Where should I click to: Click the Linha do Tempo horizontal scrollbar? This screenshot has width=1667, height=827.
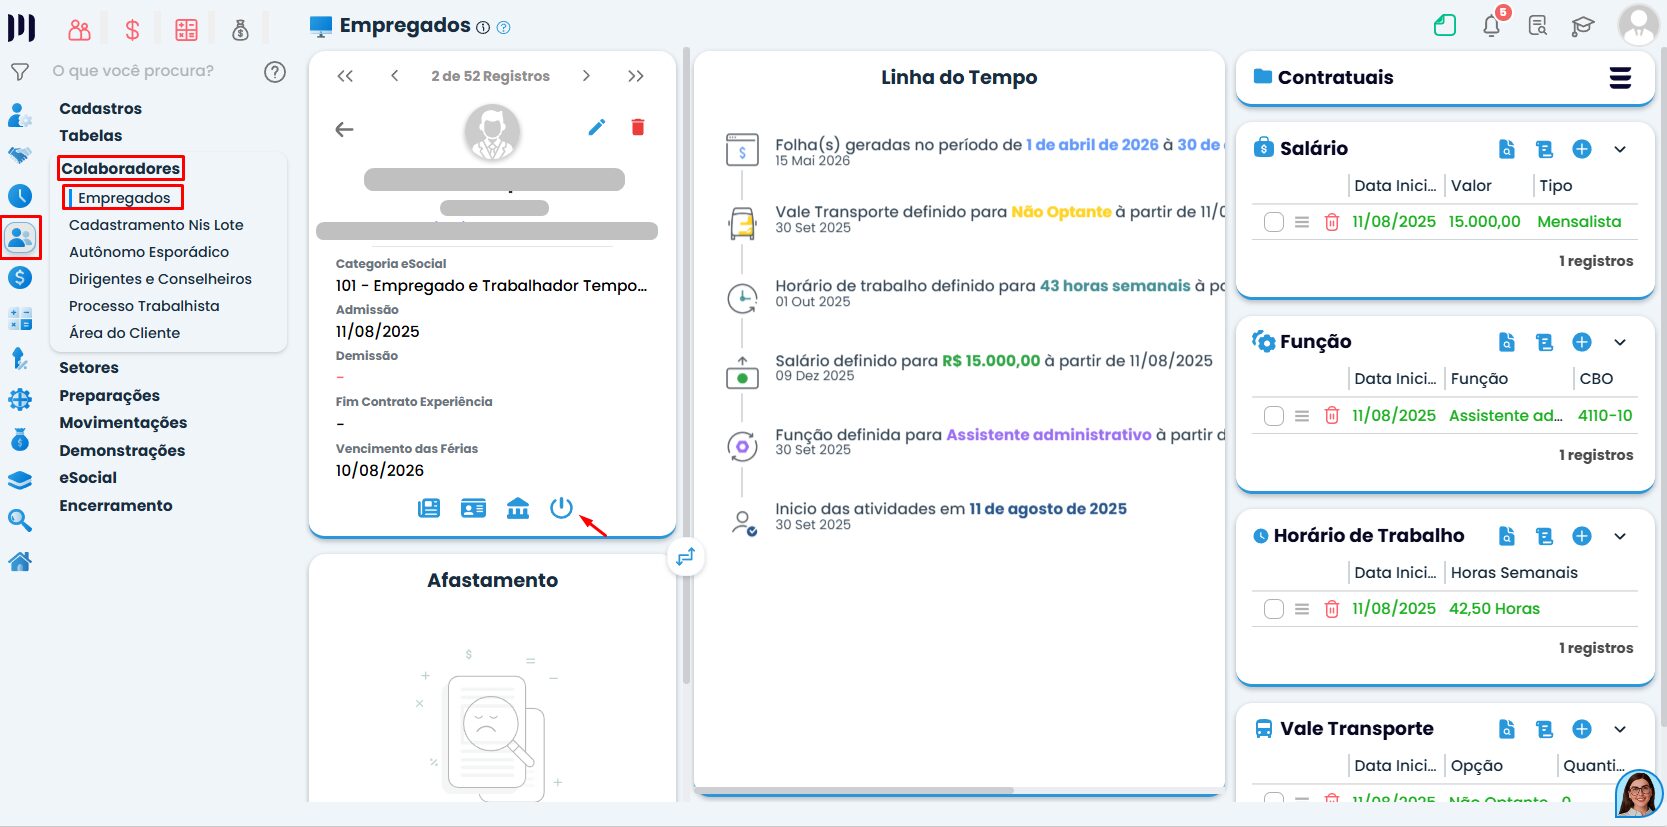(855, 790)
